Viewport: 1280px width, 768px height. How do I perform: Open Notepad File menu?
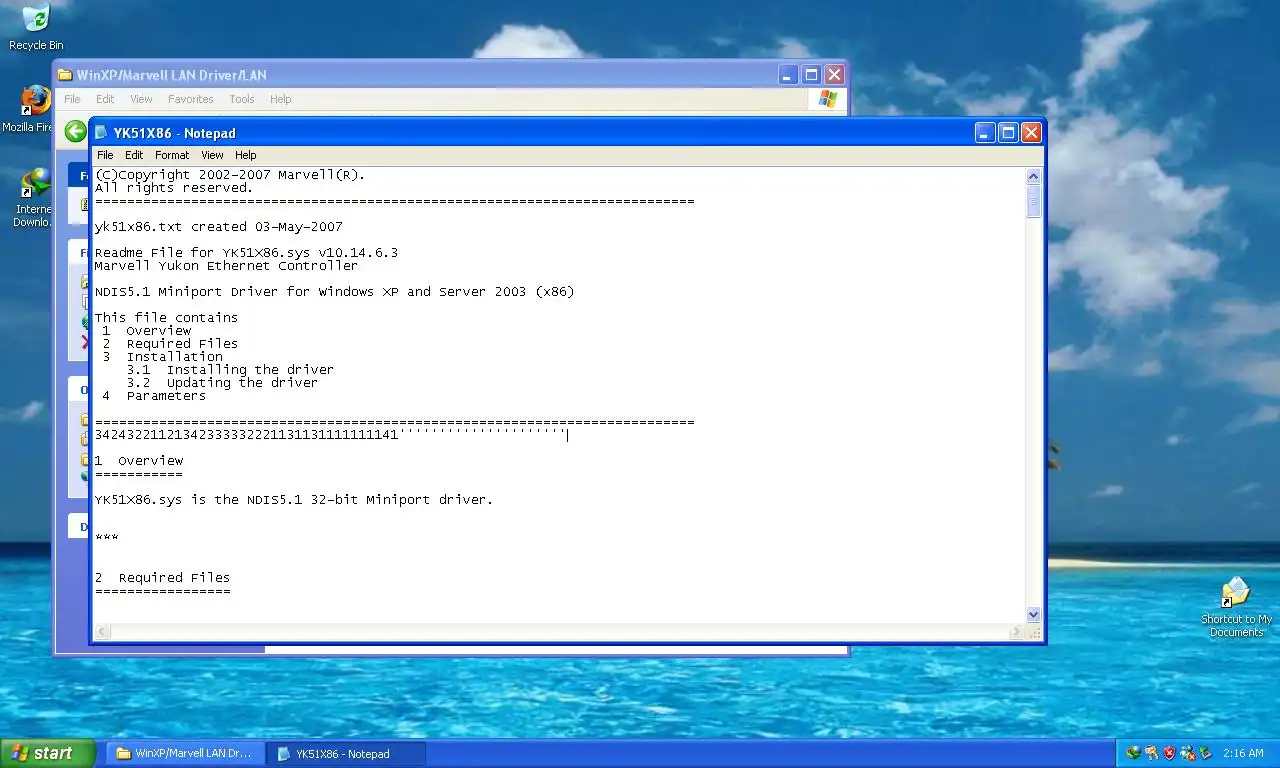(105, 155)
